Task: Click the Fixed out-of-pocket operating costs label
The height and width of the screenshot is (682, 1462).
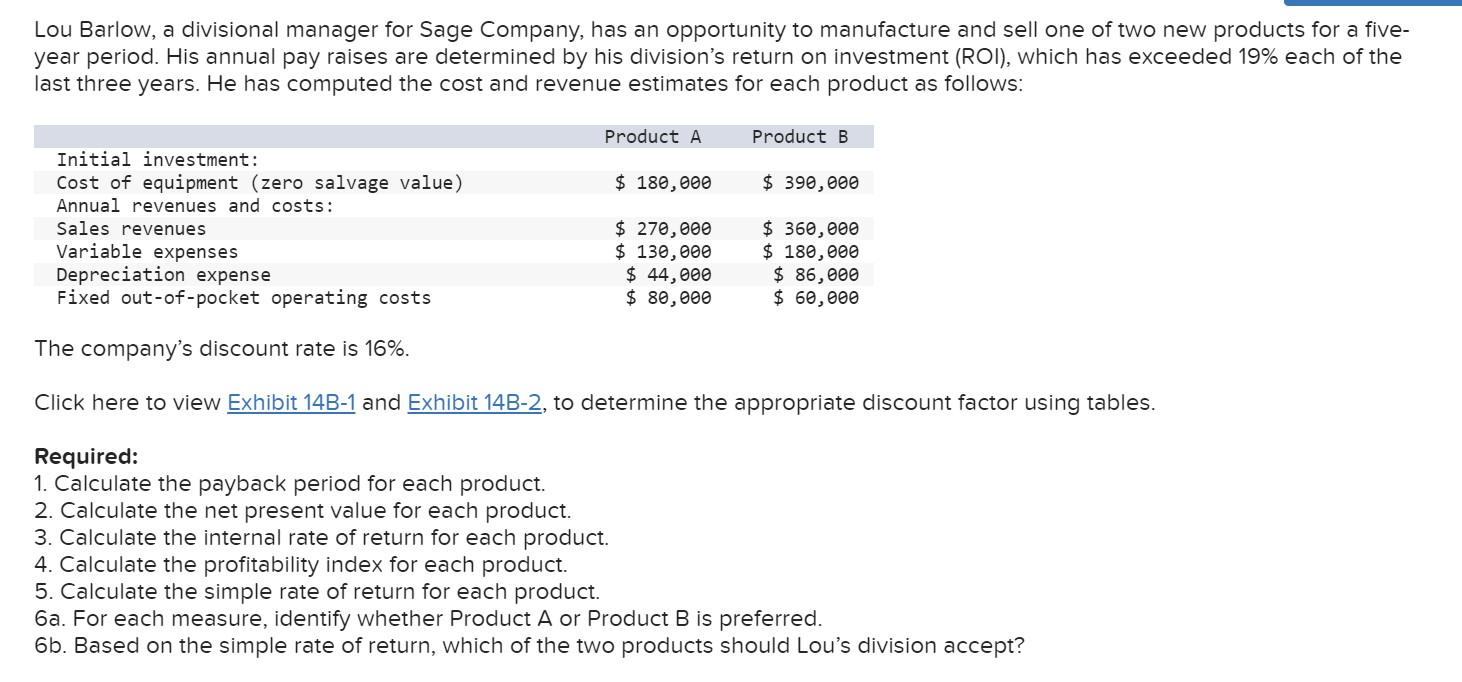Action: click(x=243, y=298)
